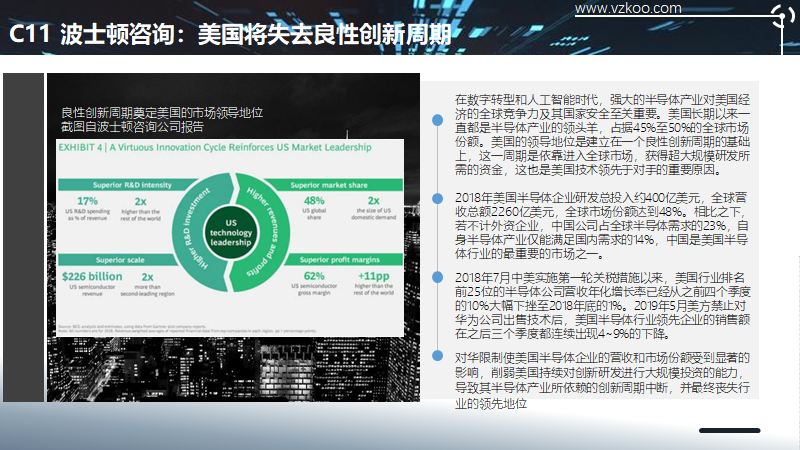Select the 17% US R&D spending value
Screen dimensions: 800x450
[x=87, y=201]
